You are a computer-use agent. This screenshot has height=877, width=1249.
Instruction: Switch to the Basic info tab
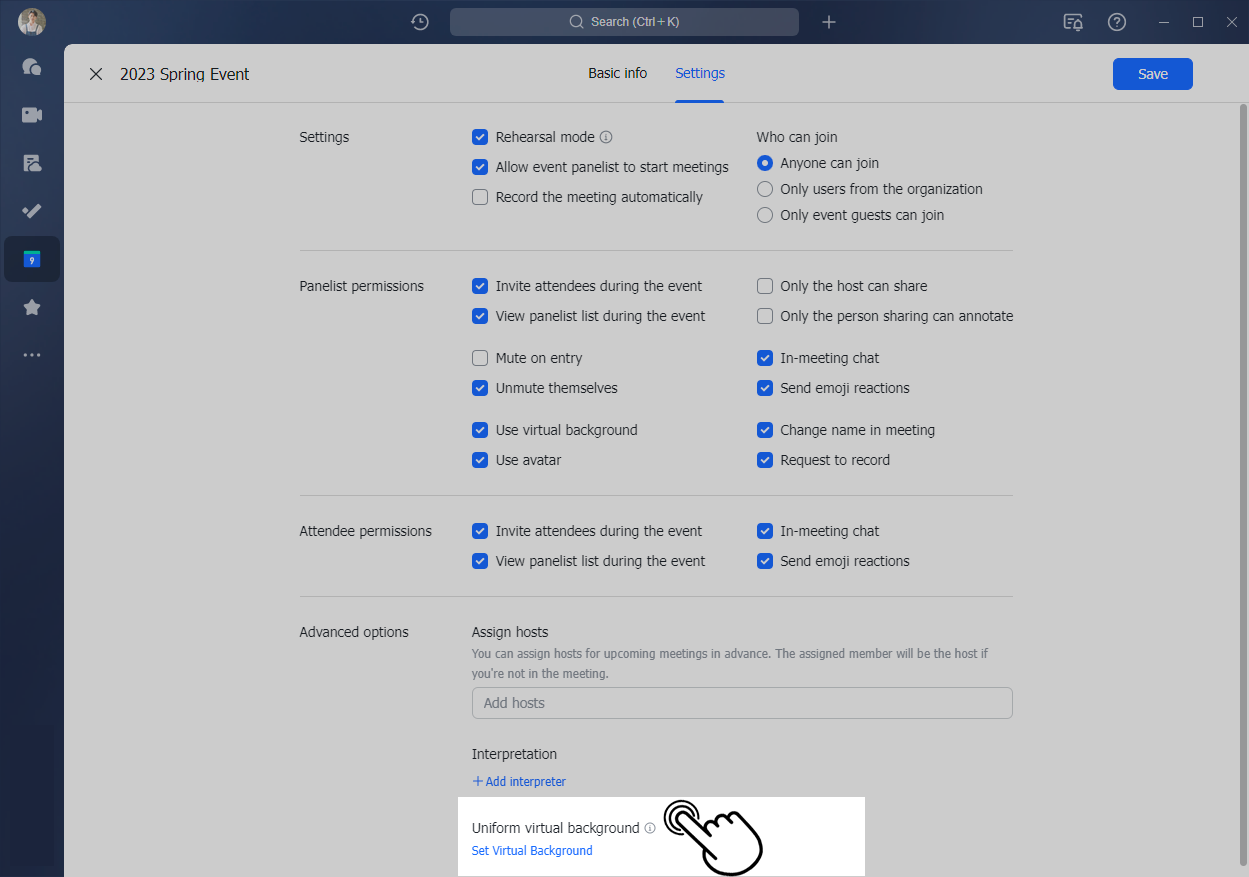(x=617, y=73)
